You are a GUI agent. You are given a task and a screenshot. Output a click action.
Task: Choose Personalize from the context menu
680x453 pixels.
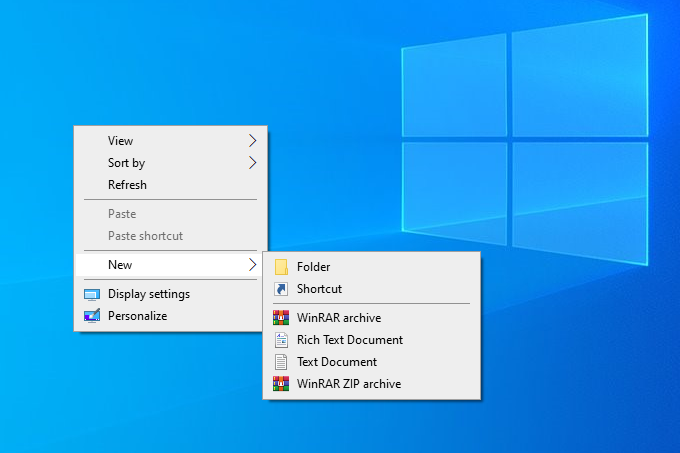click(x=170, y=316)
